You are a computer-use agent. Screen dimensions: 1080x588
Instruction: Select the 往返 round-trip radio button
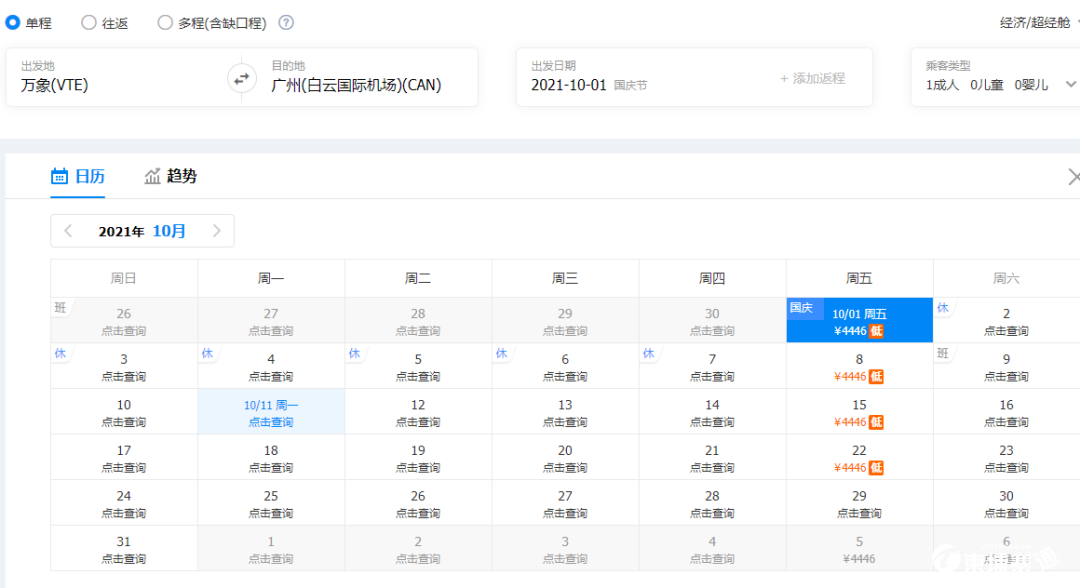pyautogui.click(x=89, y=23)
